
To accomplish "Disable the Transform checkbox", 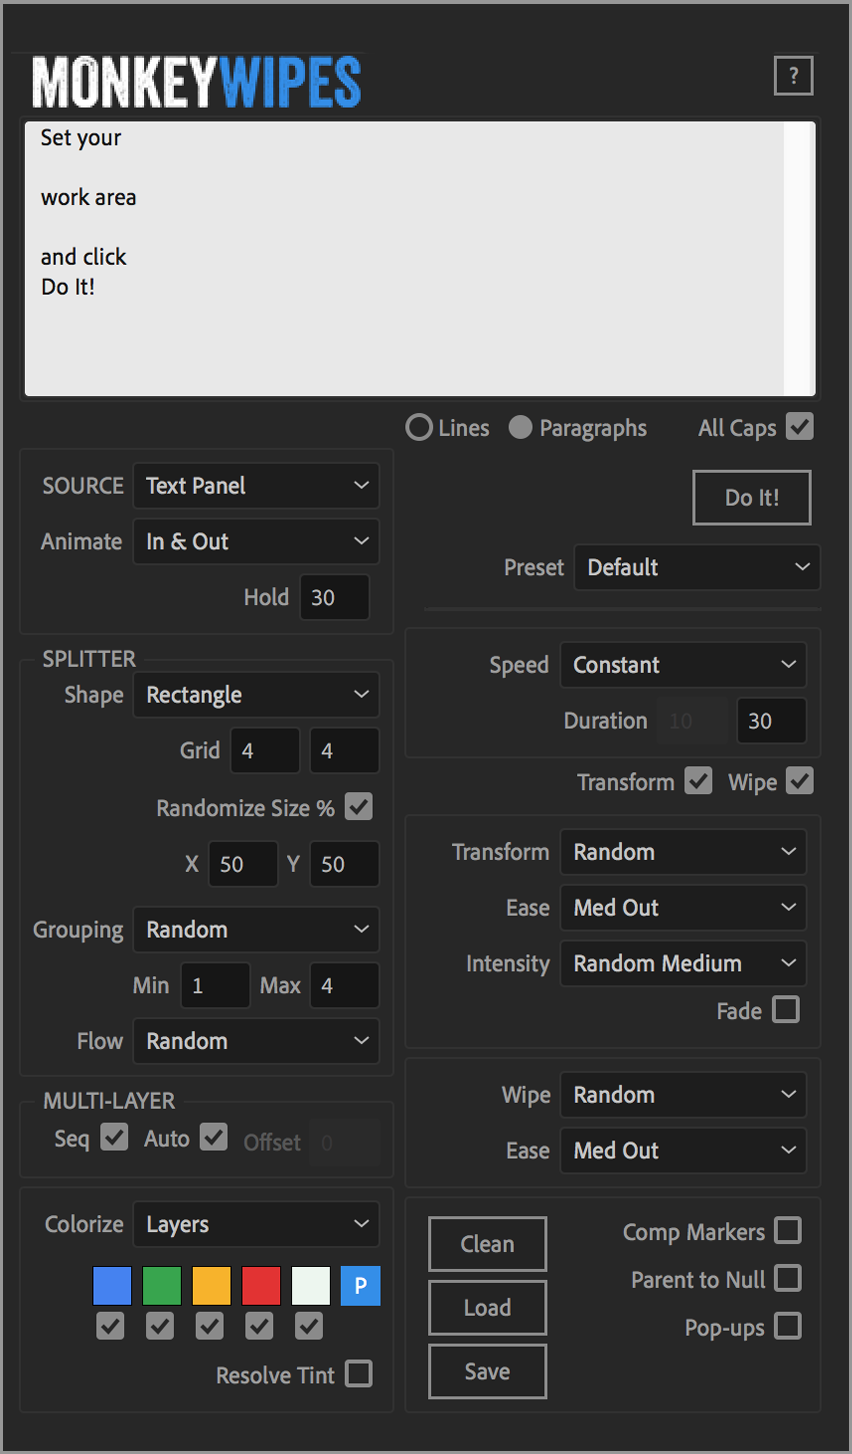I will coord(699,781).
